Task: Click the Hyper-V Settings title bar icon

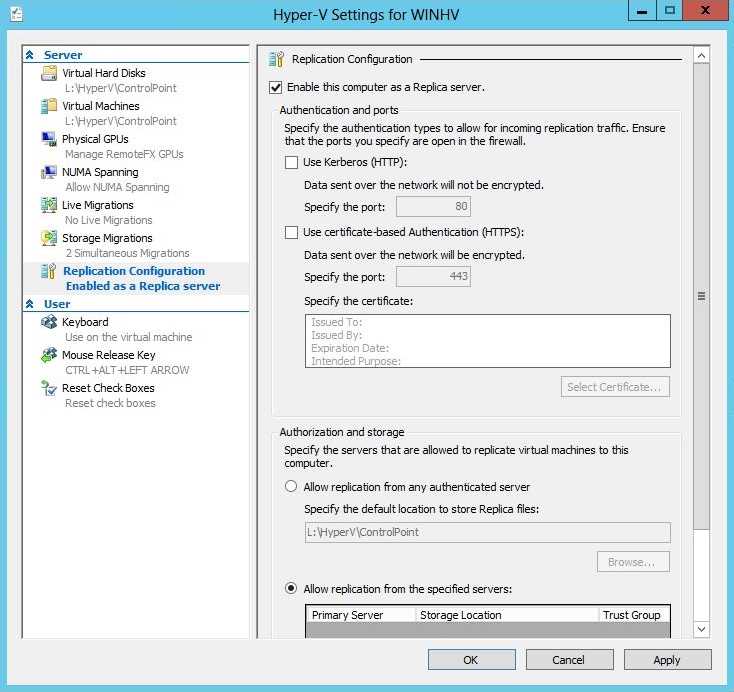Action: (16, 14)
